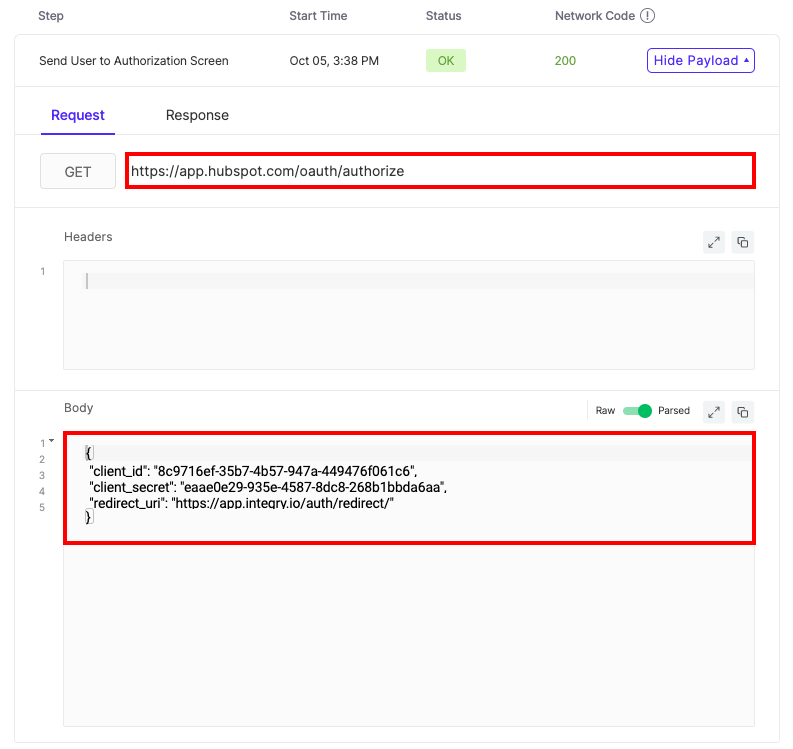The width and height of the screenshot is (793, 749).
Task: Click the 200 network code value
Action: point(565,61)
